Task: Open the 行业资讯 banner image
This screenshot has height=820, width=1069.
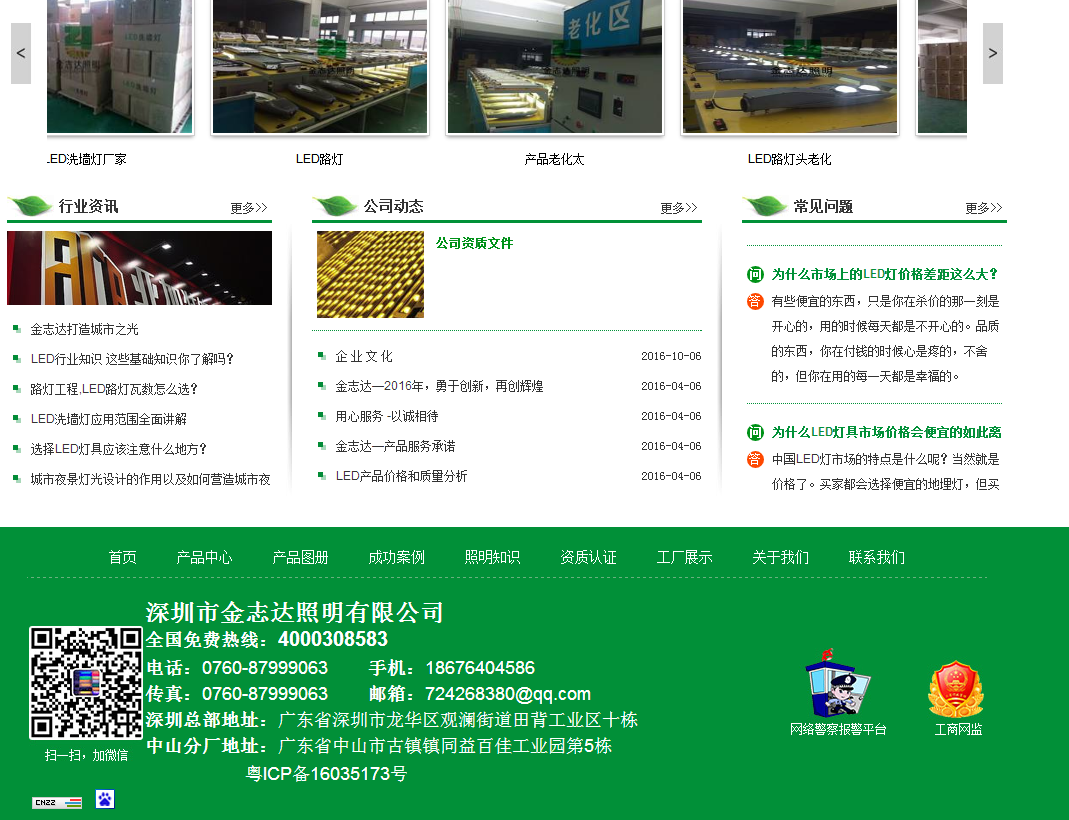Action: coord(139,268)
